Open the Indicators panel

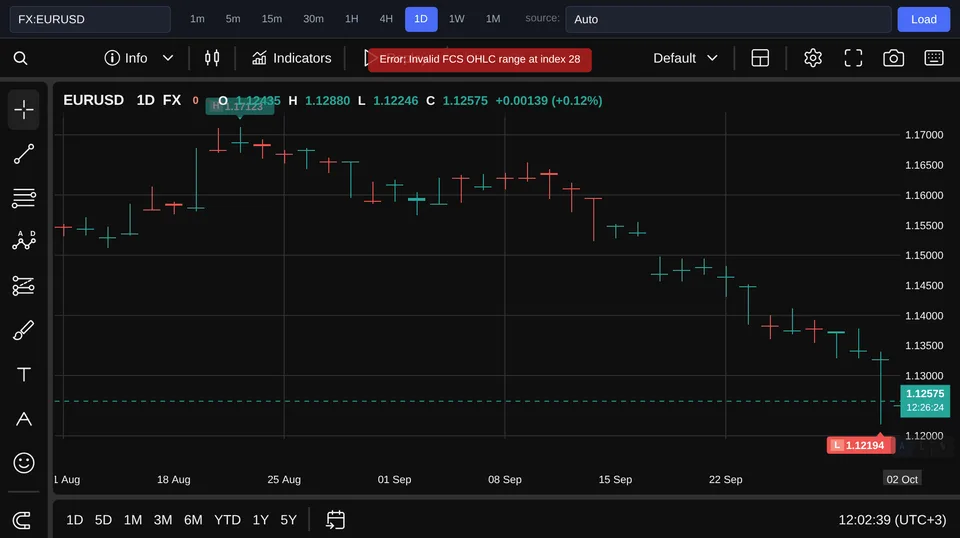[x=292, y=58]
